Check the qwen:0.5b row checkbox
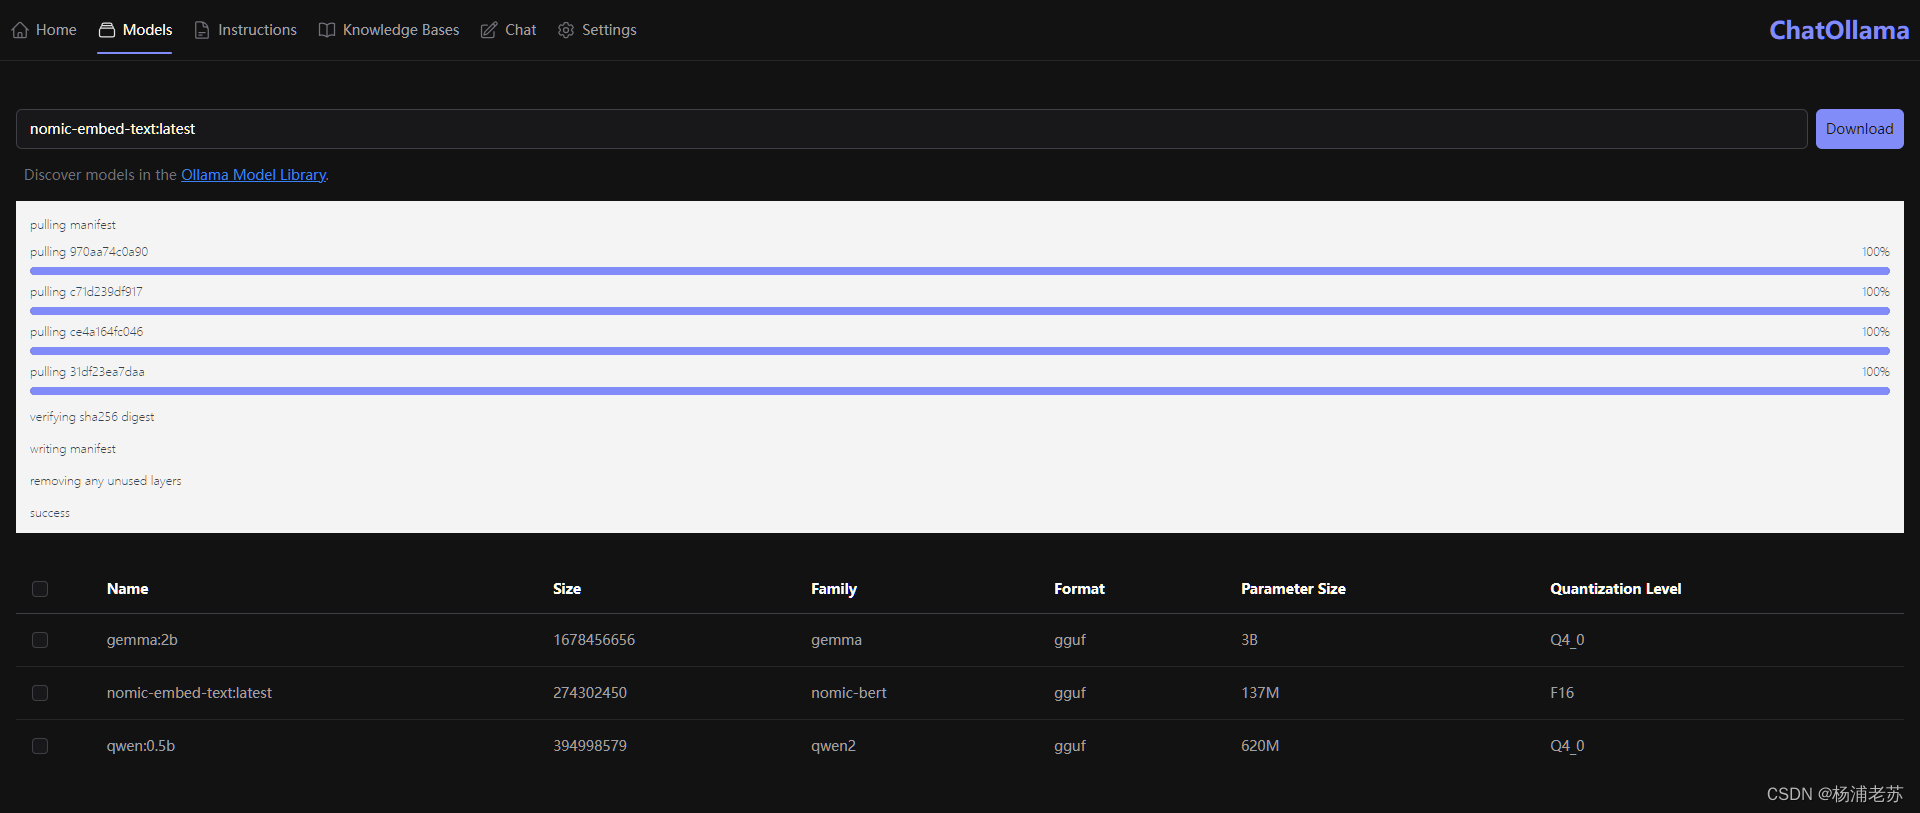This screenshot has width=1920, height=813. click(40, 746)
